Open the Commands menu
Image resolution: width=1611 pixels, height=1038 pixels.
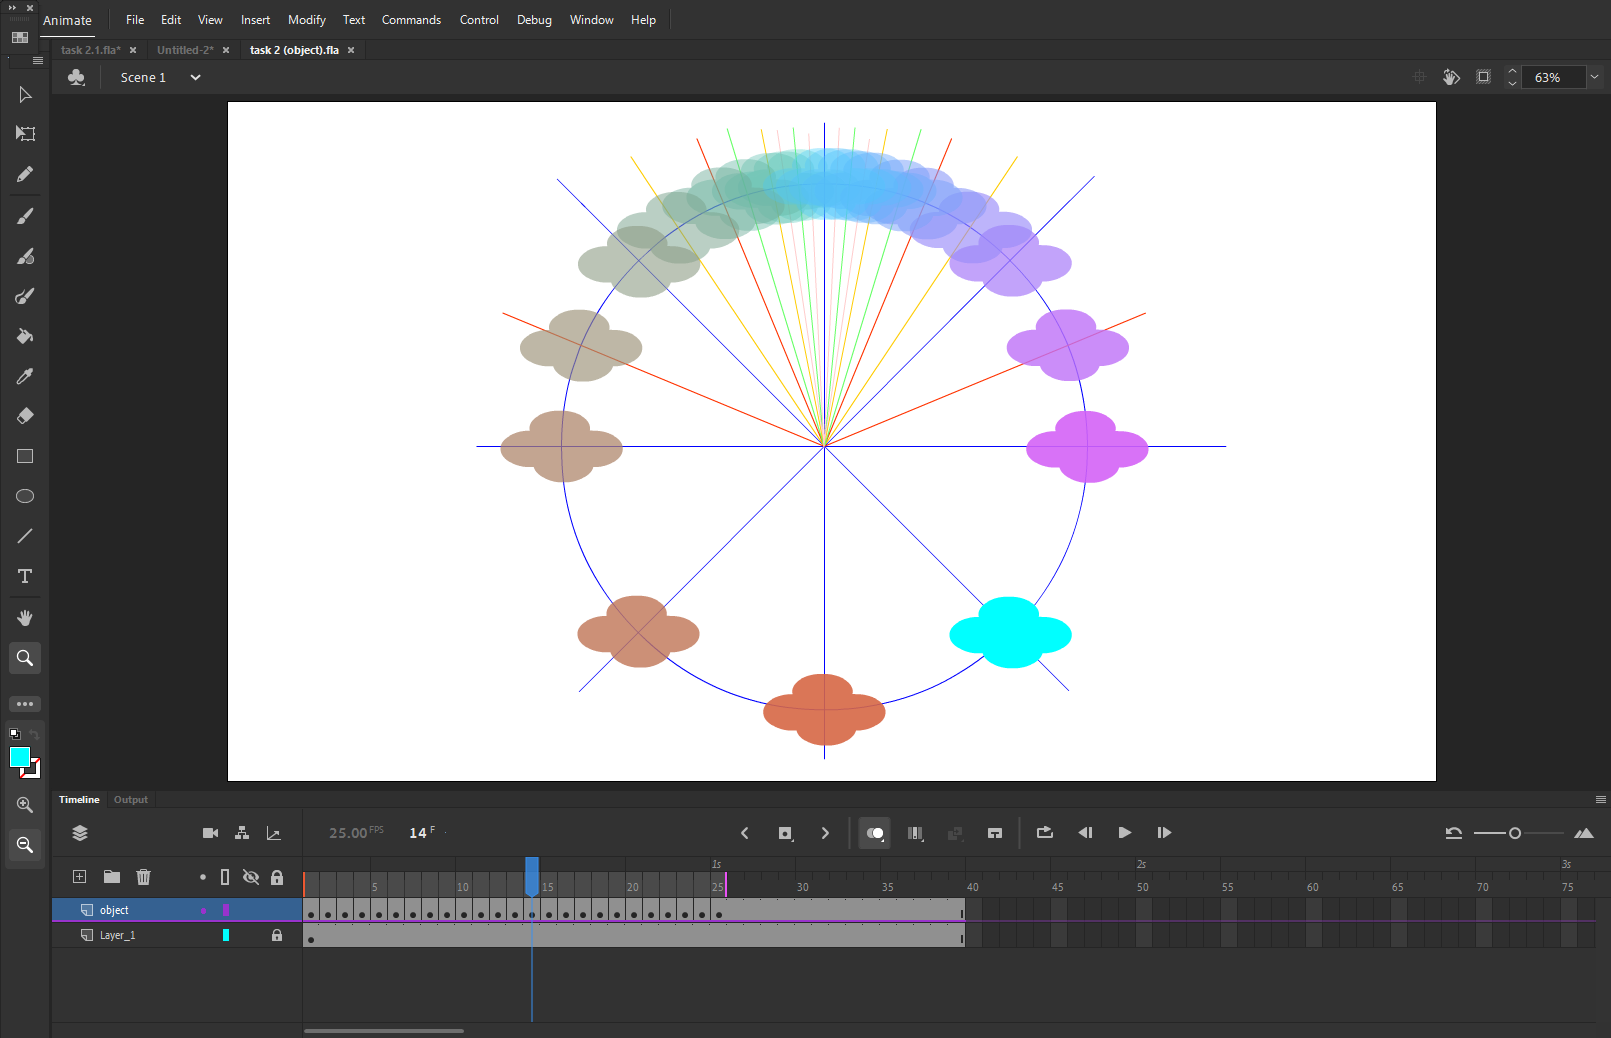(411, 20)
